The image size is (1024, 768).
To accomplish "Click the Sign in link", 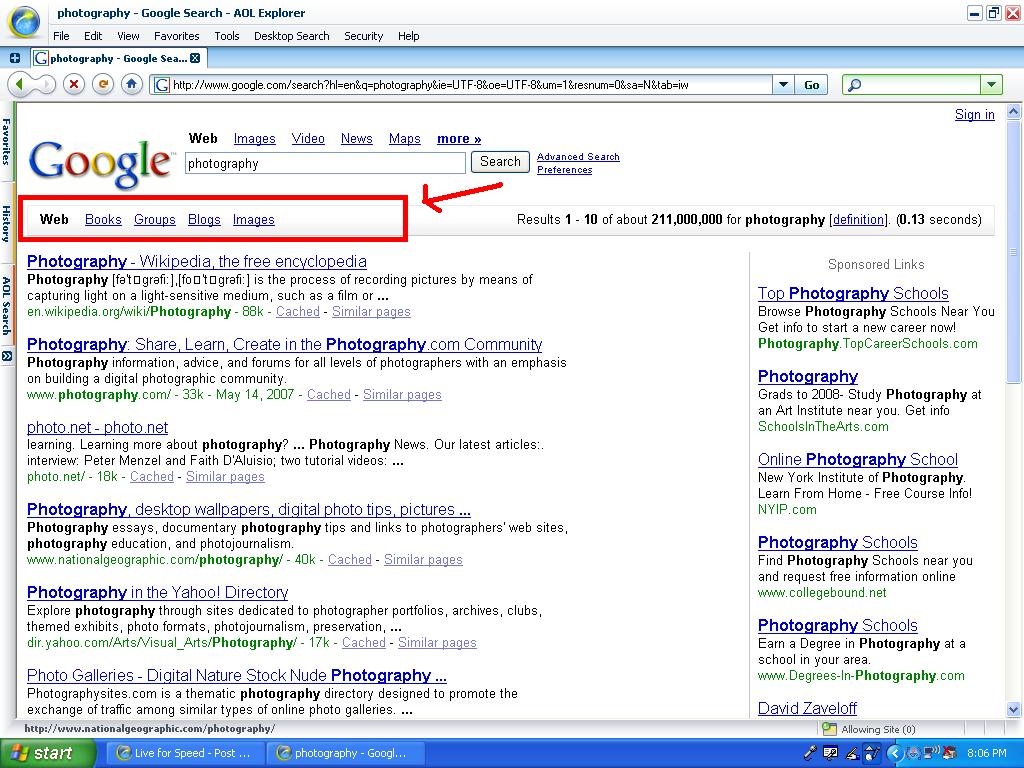I will coord(974,114).
